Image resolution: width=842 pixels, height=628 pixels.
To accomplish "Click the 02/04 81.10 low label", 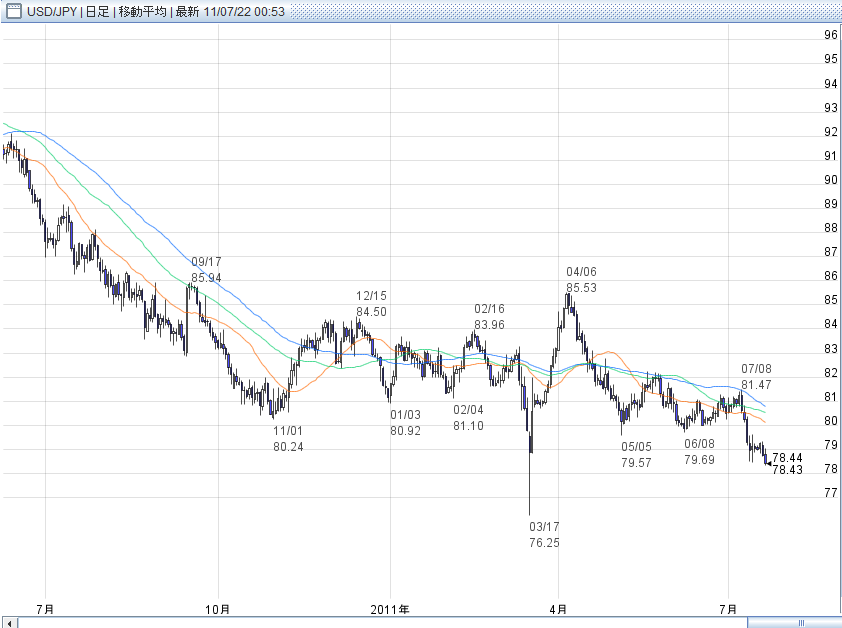I will point(468,418).
